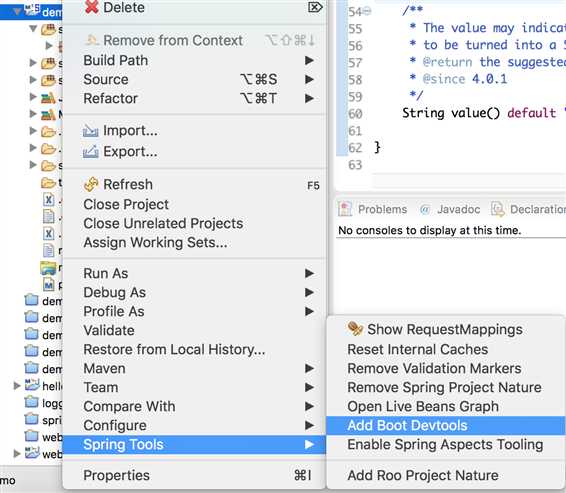Select Validate in context menu
Viewport: 566px width, 493px height.
tap(195, 330)
